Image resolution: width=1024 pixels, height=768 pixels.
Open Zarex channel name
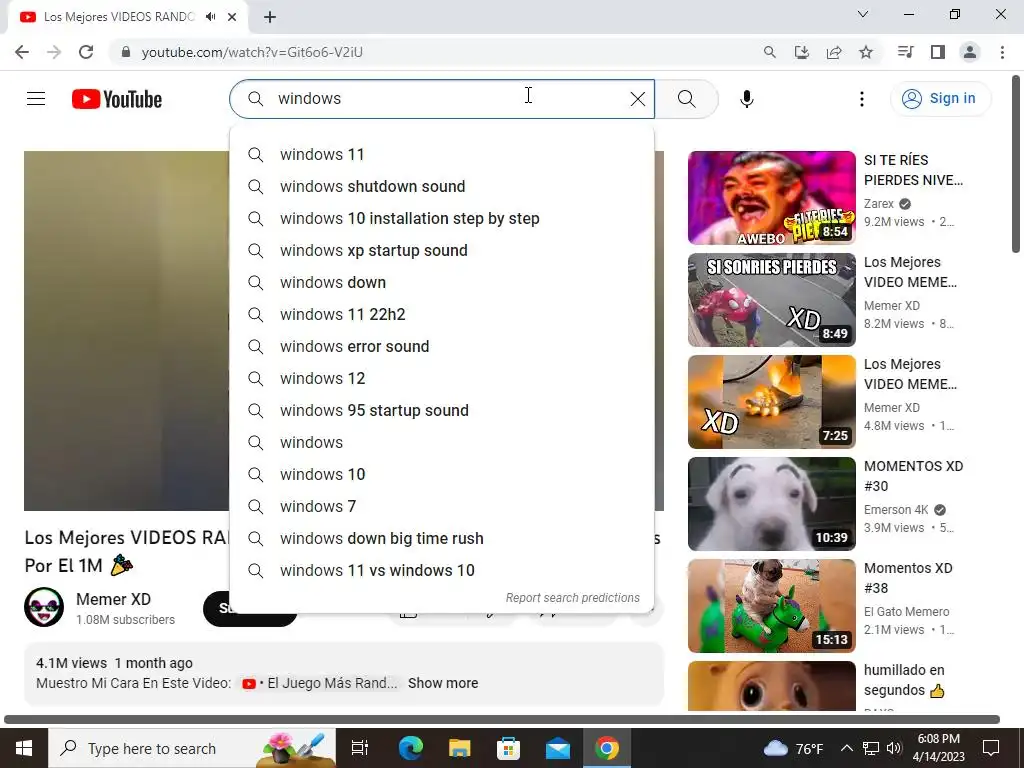point(878,204)
